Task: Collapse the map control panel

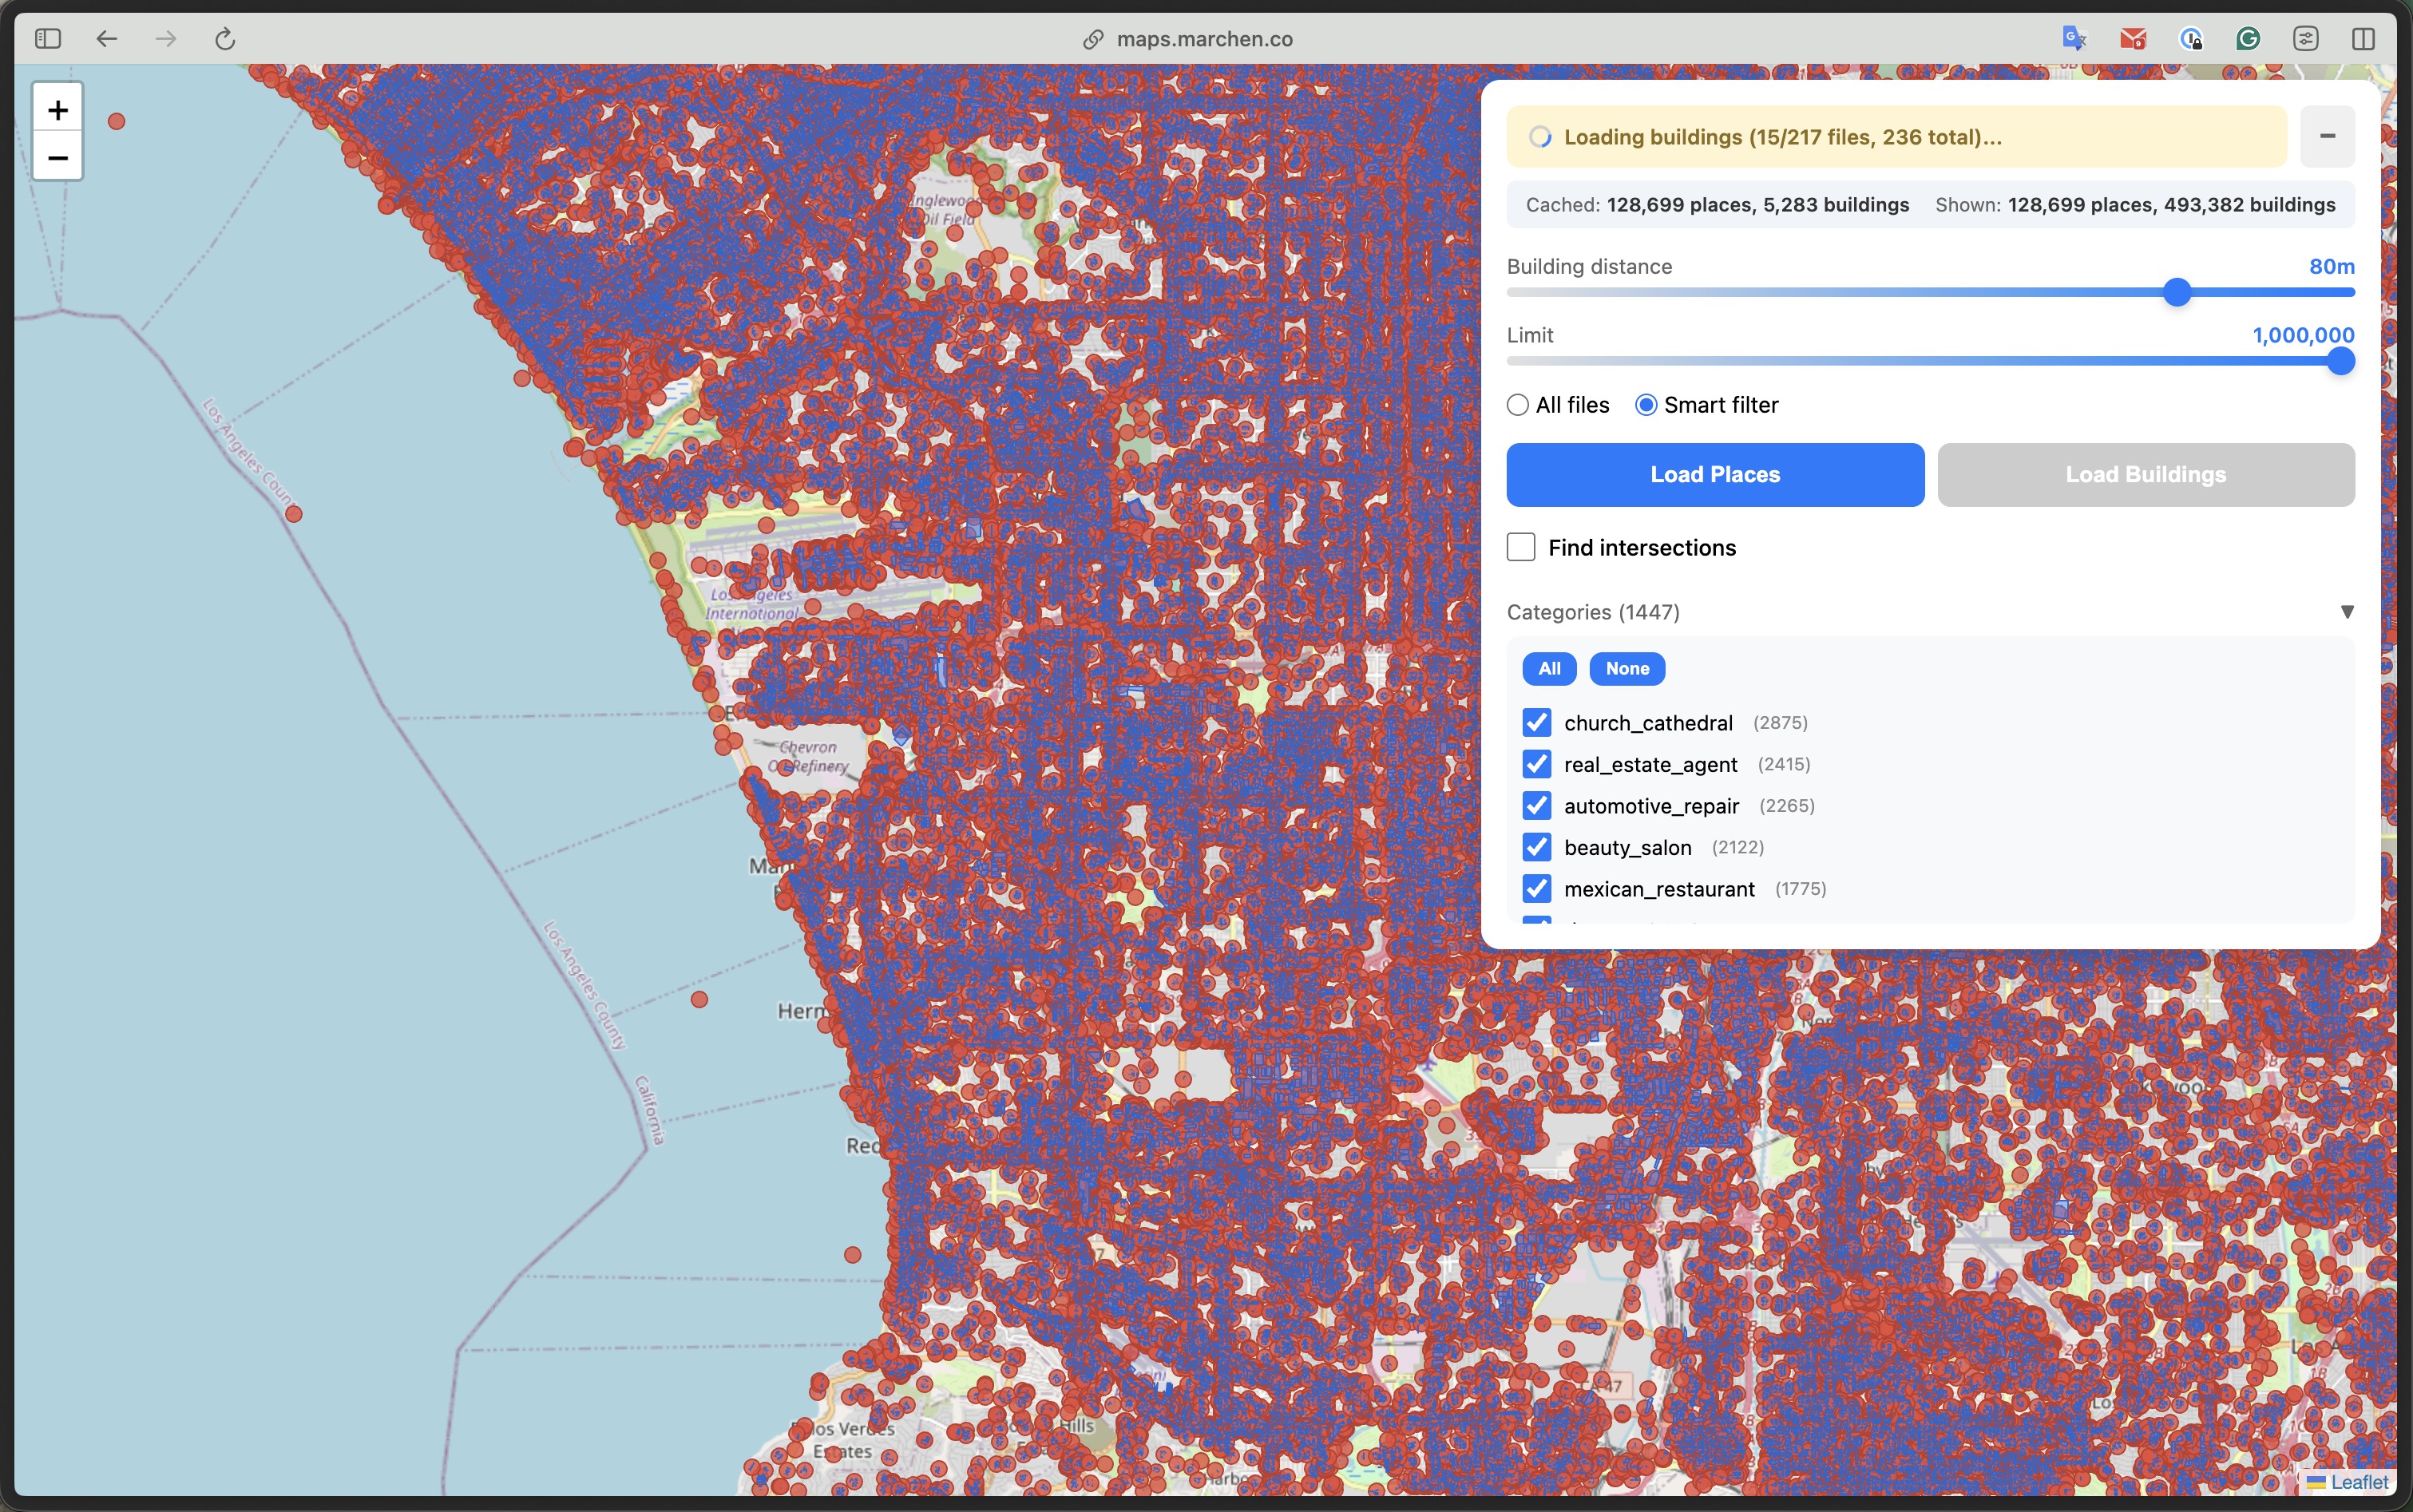Action: click(x=2325, y=136)
